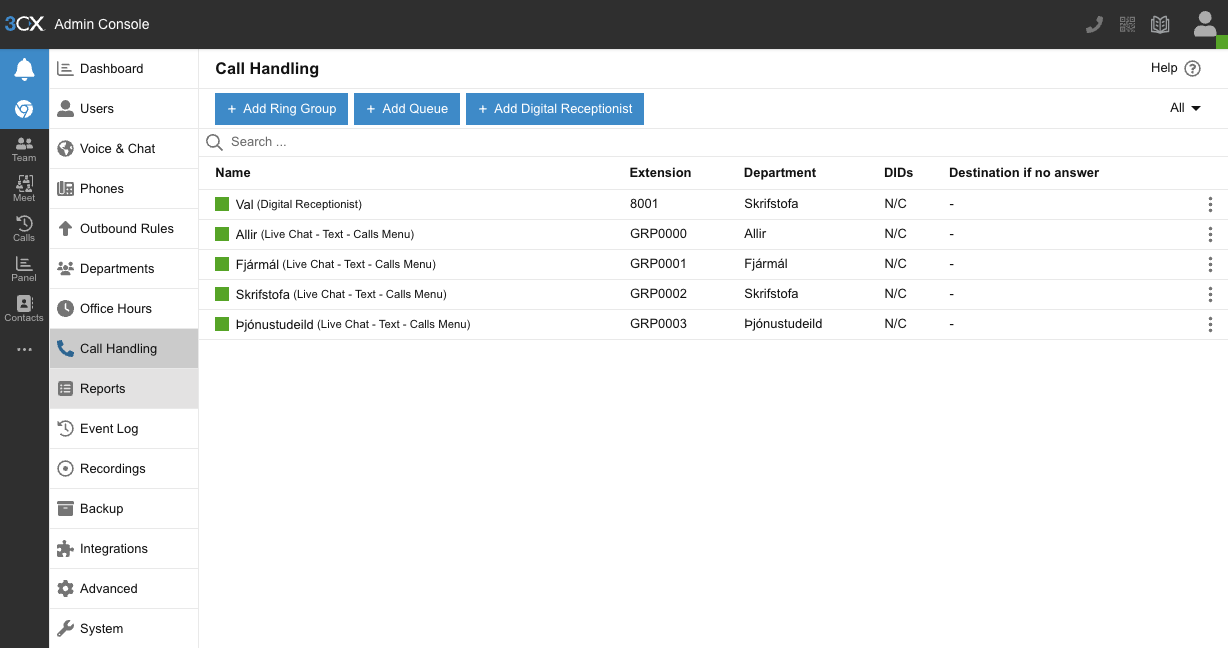Open the Users menu item
1228x648 pixels.
click(x=124, y=109)
